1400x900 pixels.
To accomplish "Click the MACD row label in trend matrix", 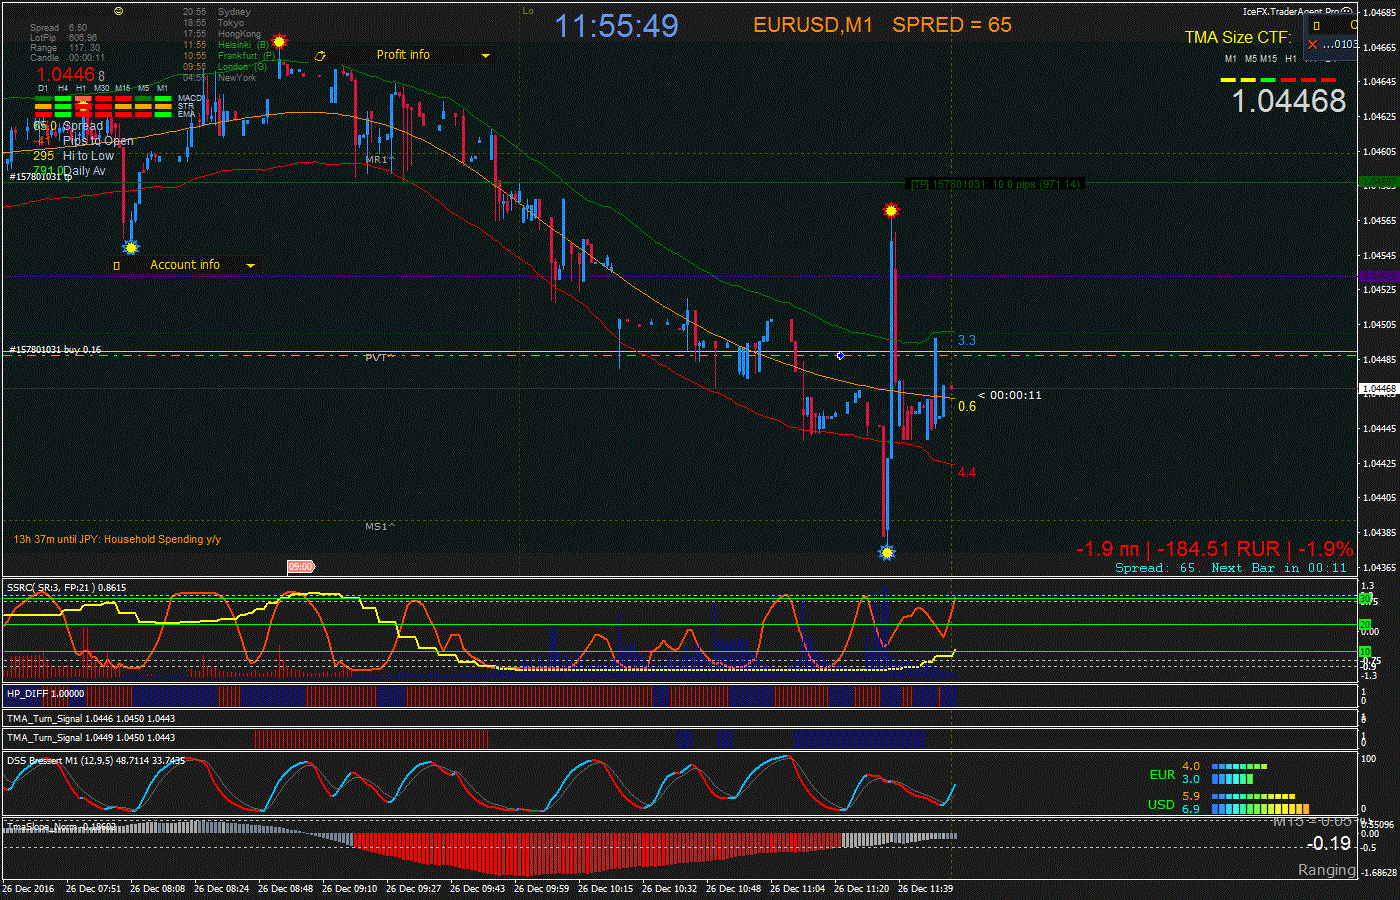I will pos(189,98).
